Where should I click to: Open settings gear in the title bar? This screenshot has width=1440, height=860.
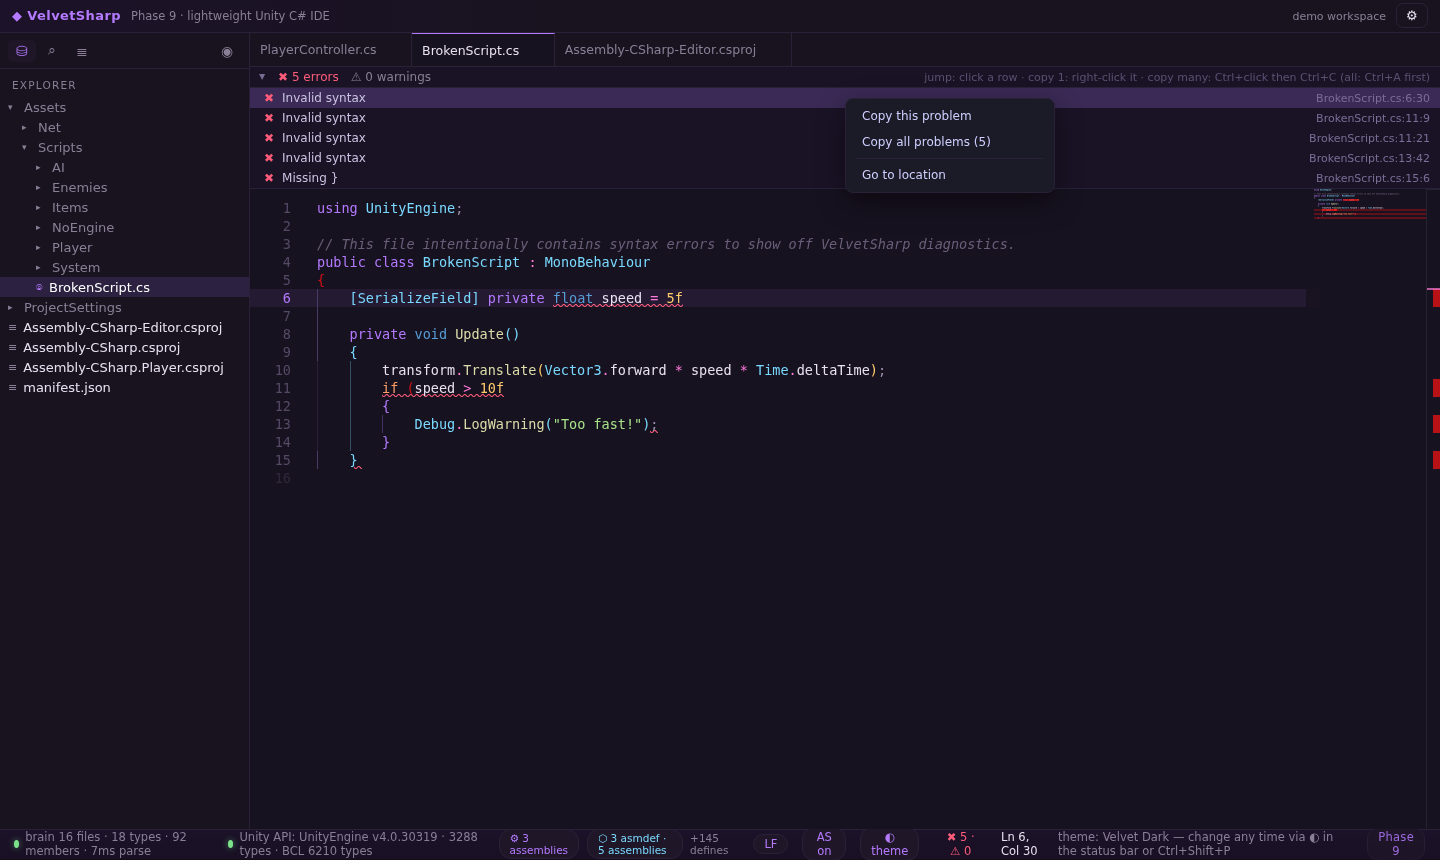coord(1412,16)
